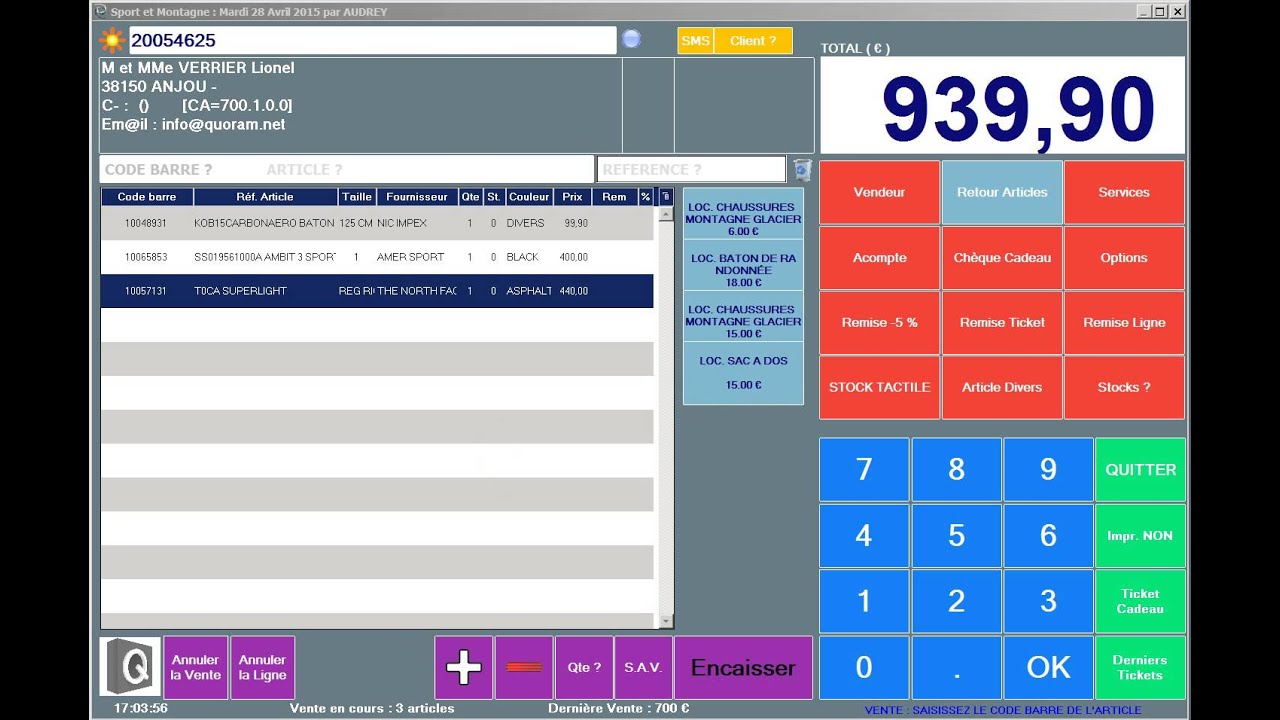Apply Remise -5 %
The image size is (1280, 720).
[879, 322]
